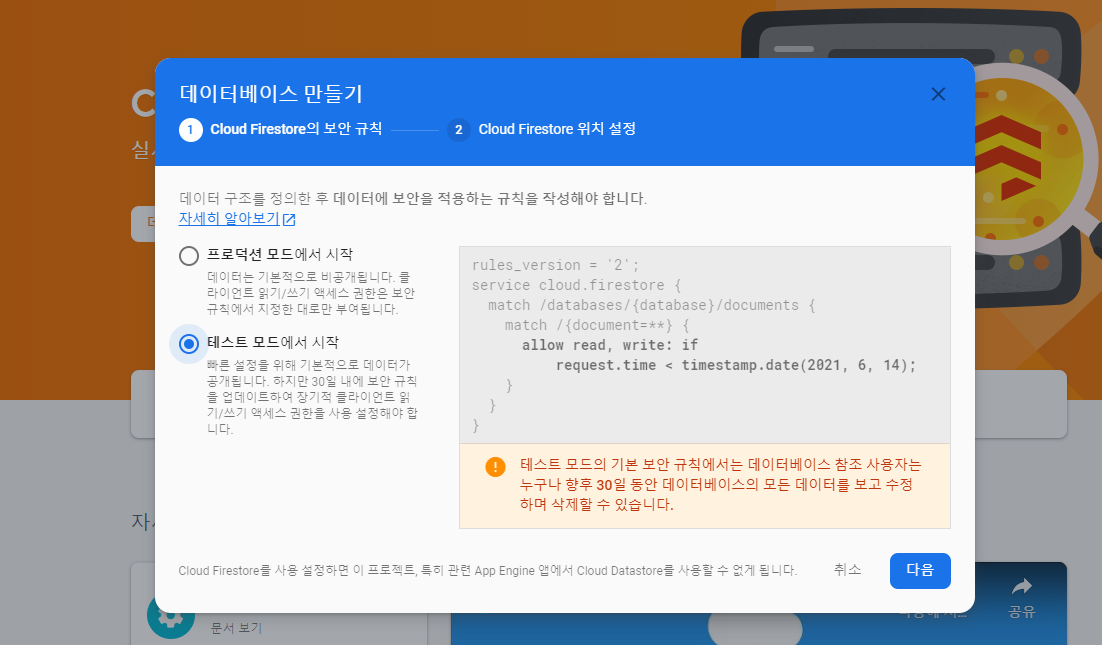Image resolution: width=1102 pixels, height=645 pixels.
Task: Select test mode radio button
Action: [x=188, y=344]
